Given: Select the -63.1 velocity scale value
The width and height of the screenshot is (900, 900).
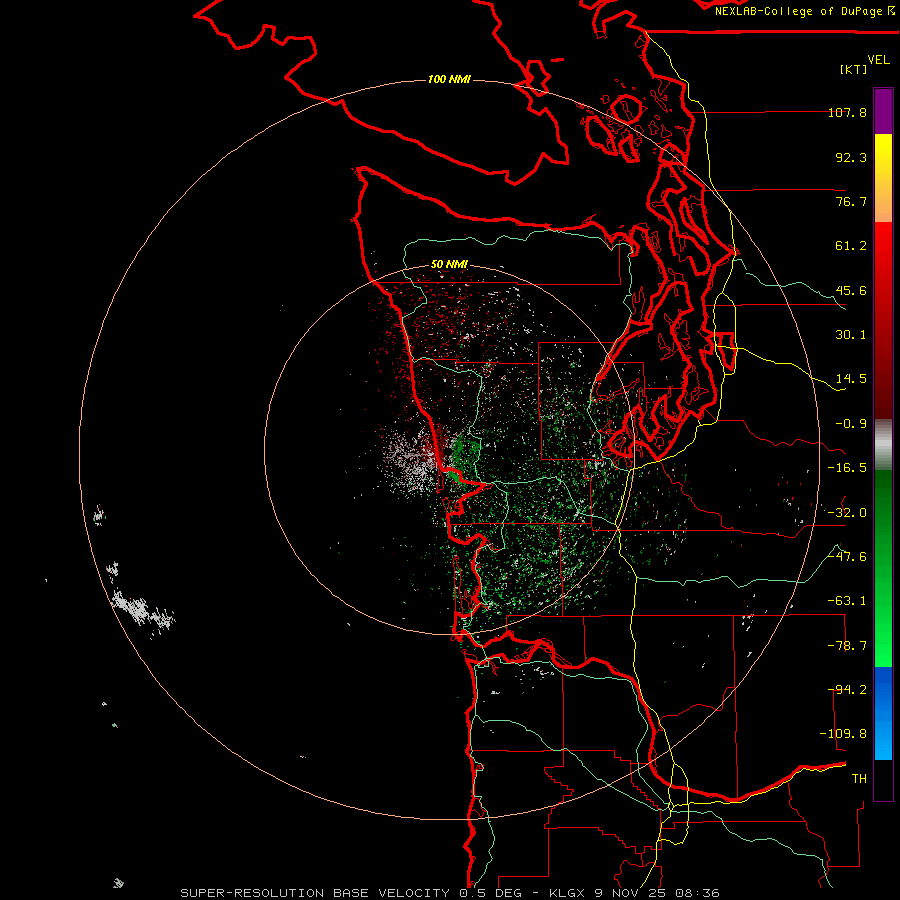Looking at the screenshot, I should pos(847,601).
